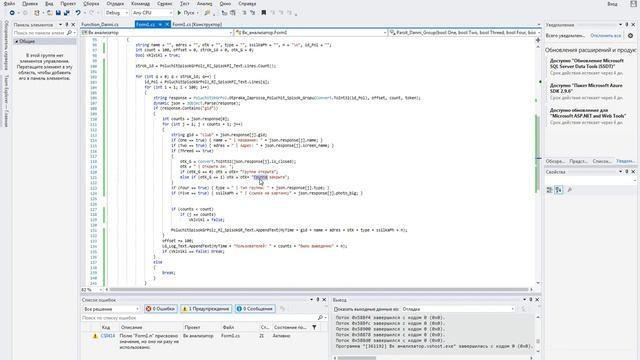The image size is (640, 360).
Task: Open the Вк анализатор project navigation dropdown
Action: coord(157,32)
